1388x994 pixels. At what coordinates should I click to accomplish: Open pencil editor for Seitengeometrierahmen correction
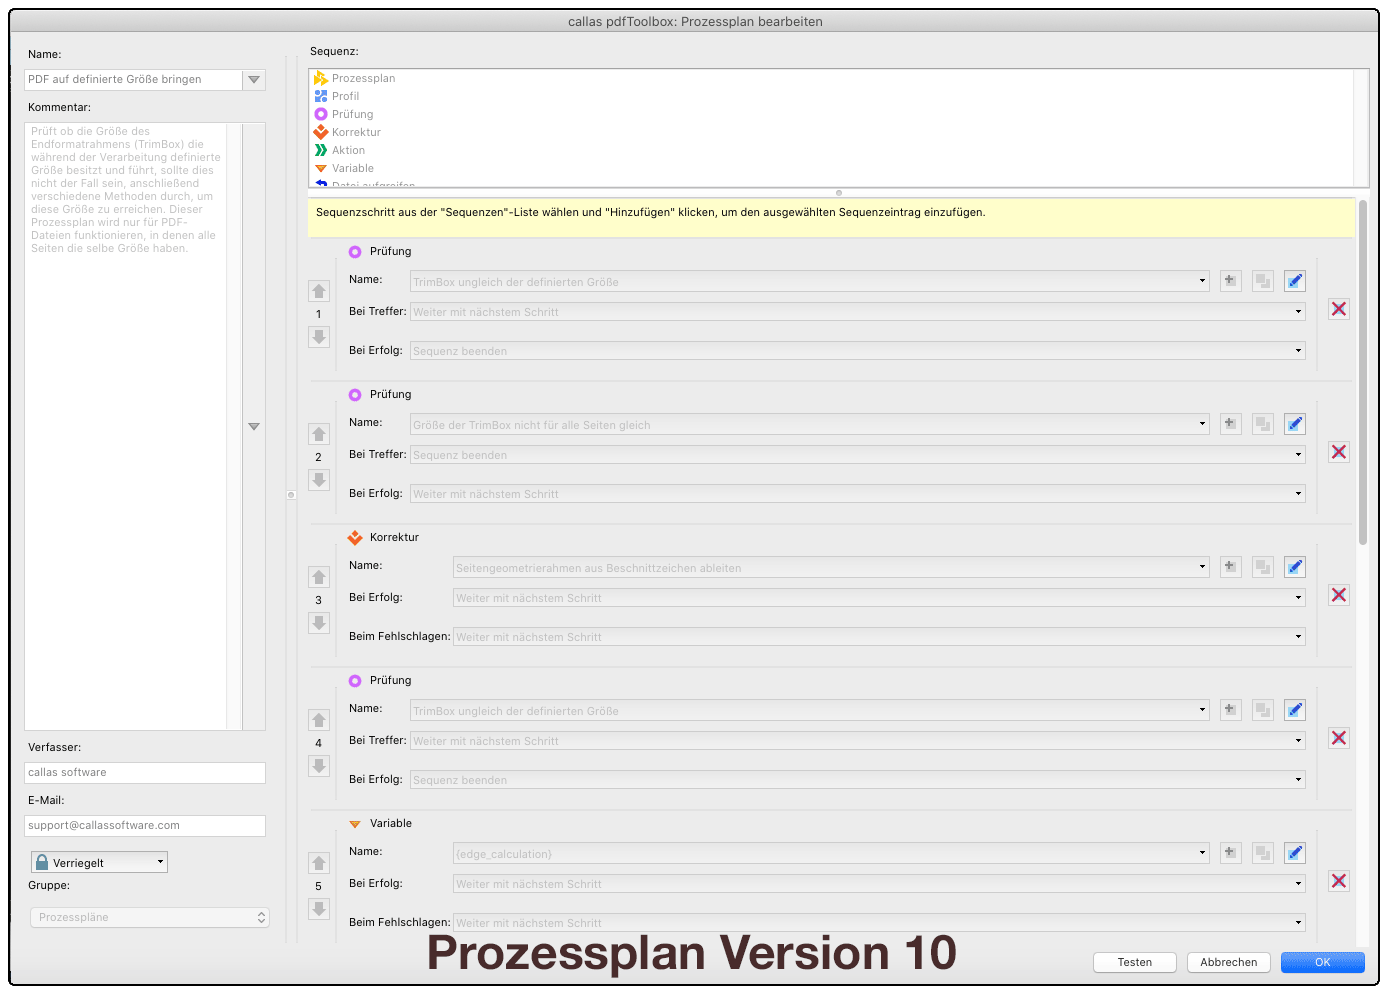[1294, 566]
